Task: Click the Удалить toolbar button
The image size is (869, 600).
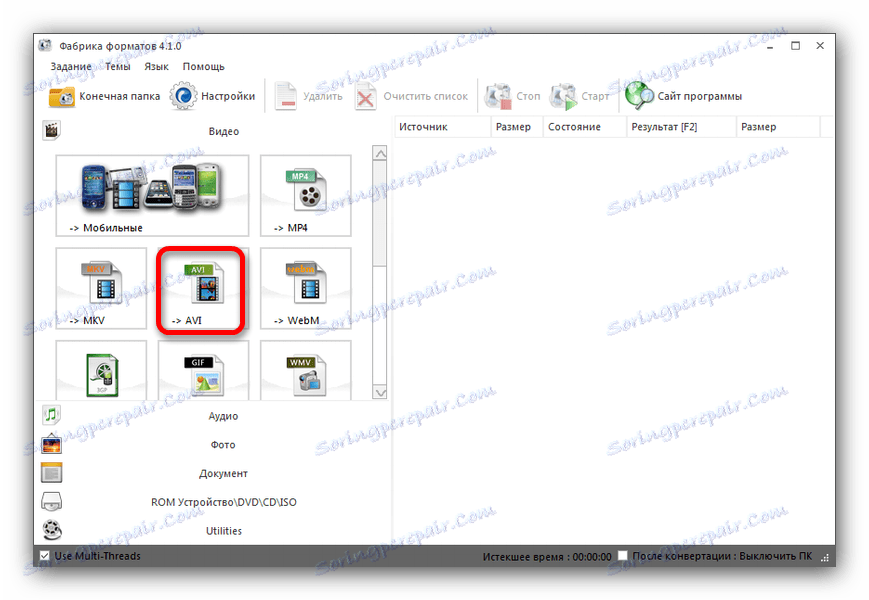Action: point(308,96)
